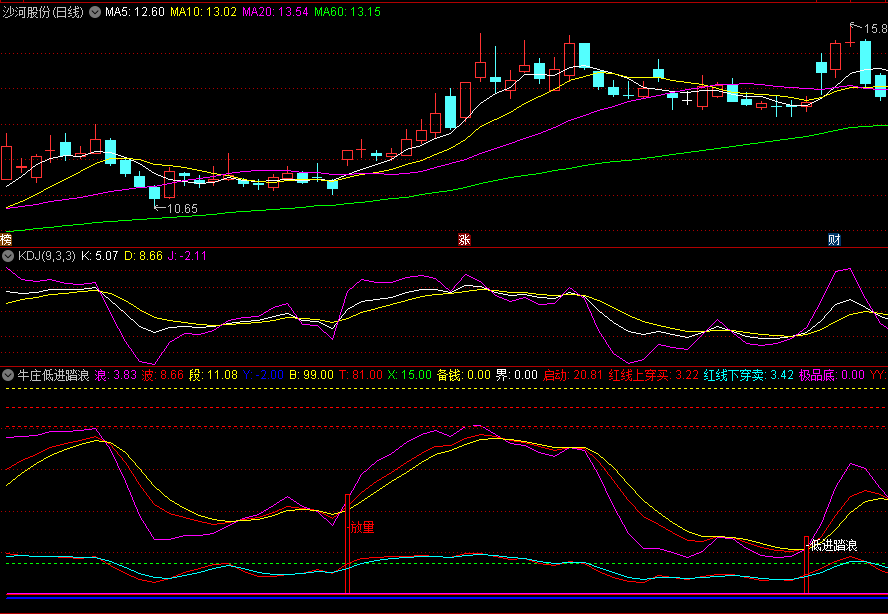
Task: Open the 牛庄低进踏浪 indicator dropdown arrow
Action: coord(8,375)
